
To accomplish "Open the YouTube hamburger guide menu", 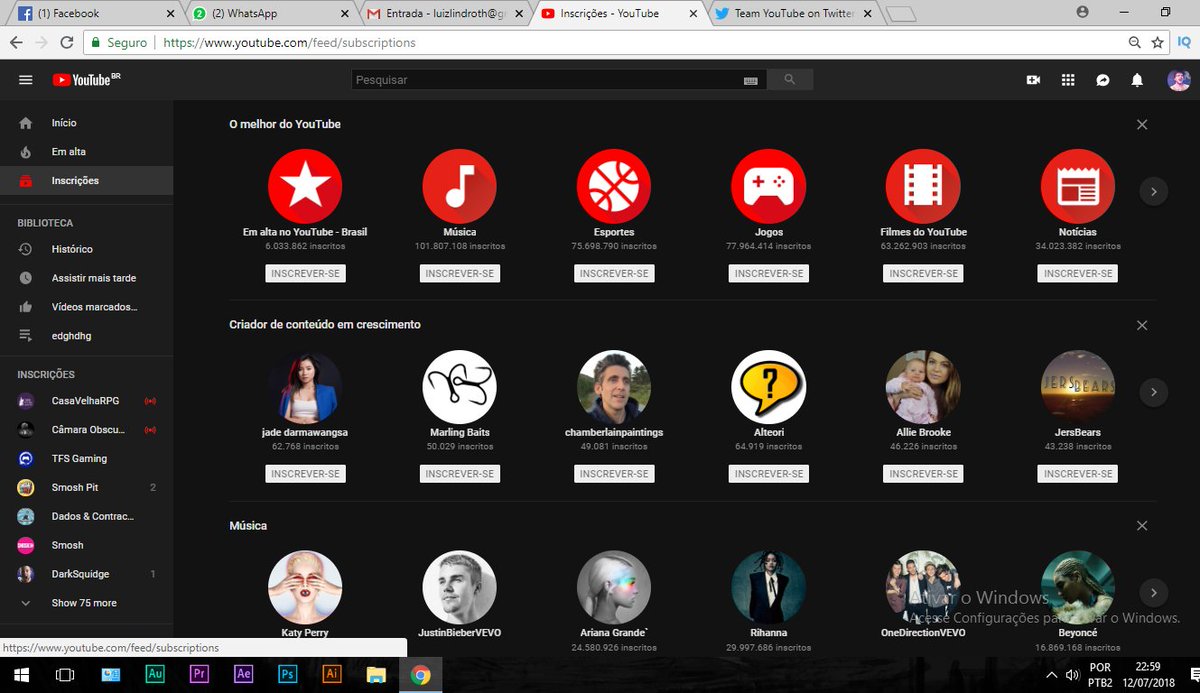I will pos(26,80).
